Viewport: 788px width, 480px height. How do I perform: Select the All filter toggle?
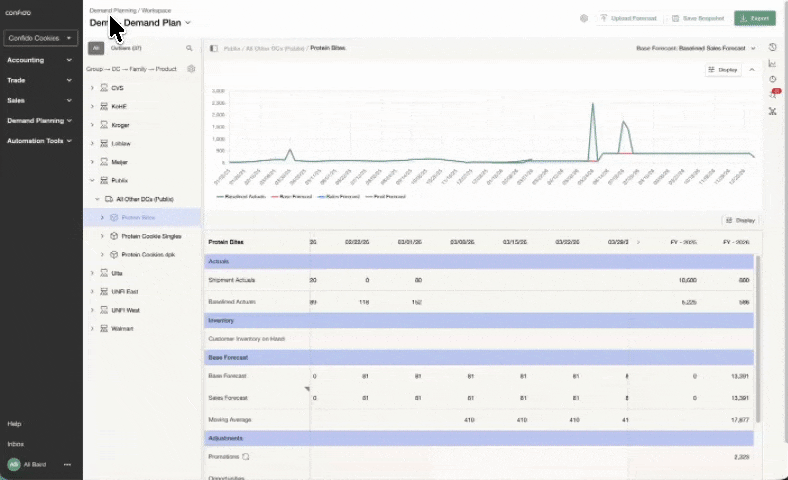[96, 48]
